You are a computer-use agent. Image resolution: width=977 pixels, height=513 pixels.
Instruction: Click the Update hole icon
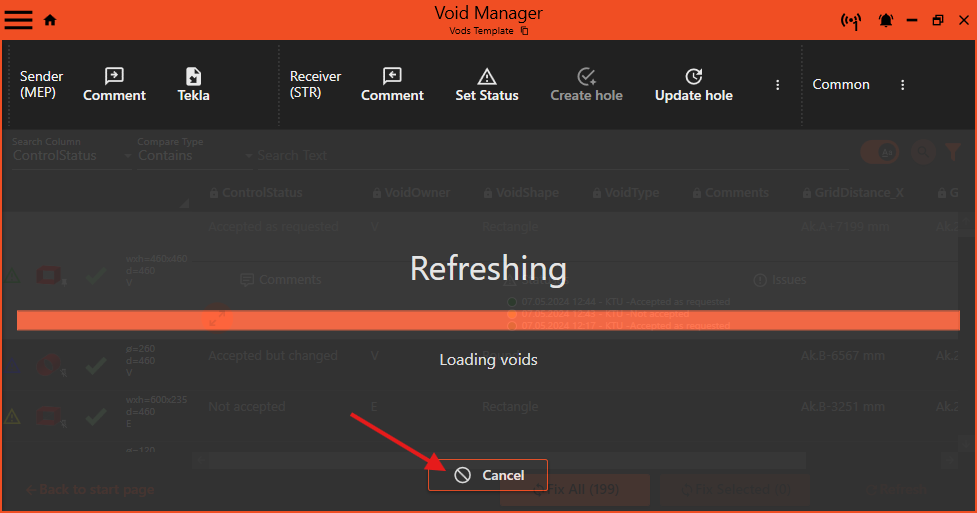[694, 76]
